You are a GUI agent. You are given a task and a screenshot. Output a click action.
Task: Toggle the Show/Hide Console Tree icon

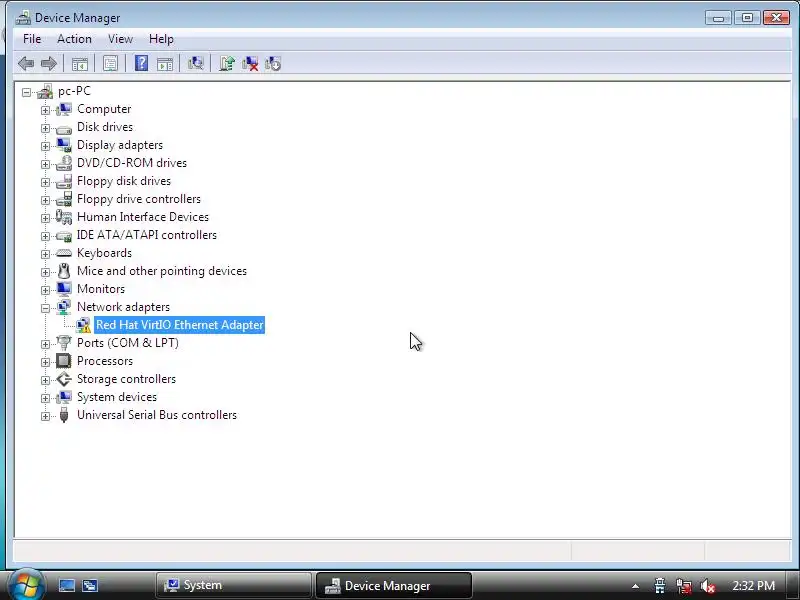tap(80, 64)
